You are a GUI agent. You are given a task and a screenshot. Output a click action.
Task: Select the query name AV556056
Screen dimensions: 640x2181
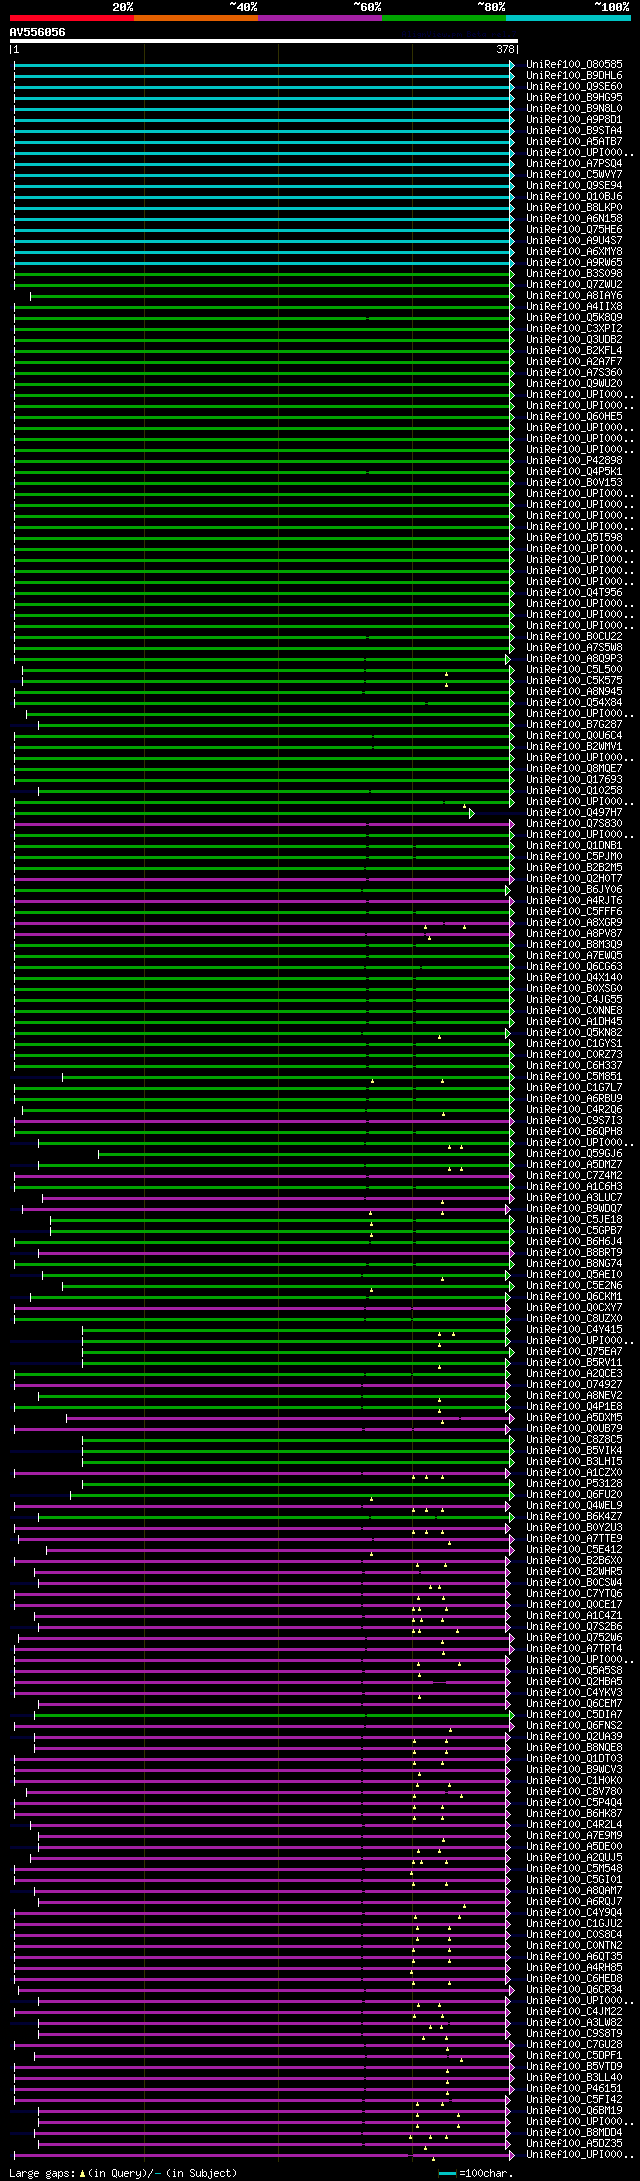(x=38, y=32)
